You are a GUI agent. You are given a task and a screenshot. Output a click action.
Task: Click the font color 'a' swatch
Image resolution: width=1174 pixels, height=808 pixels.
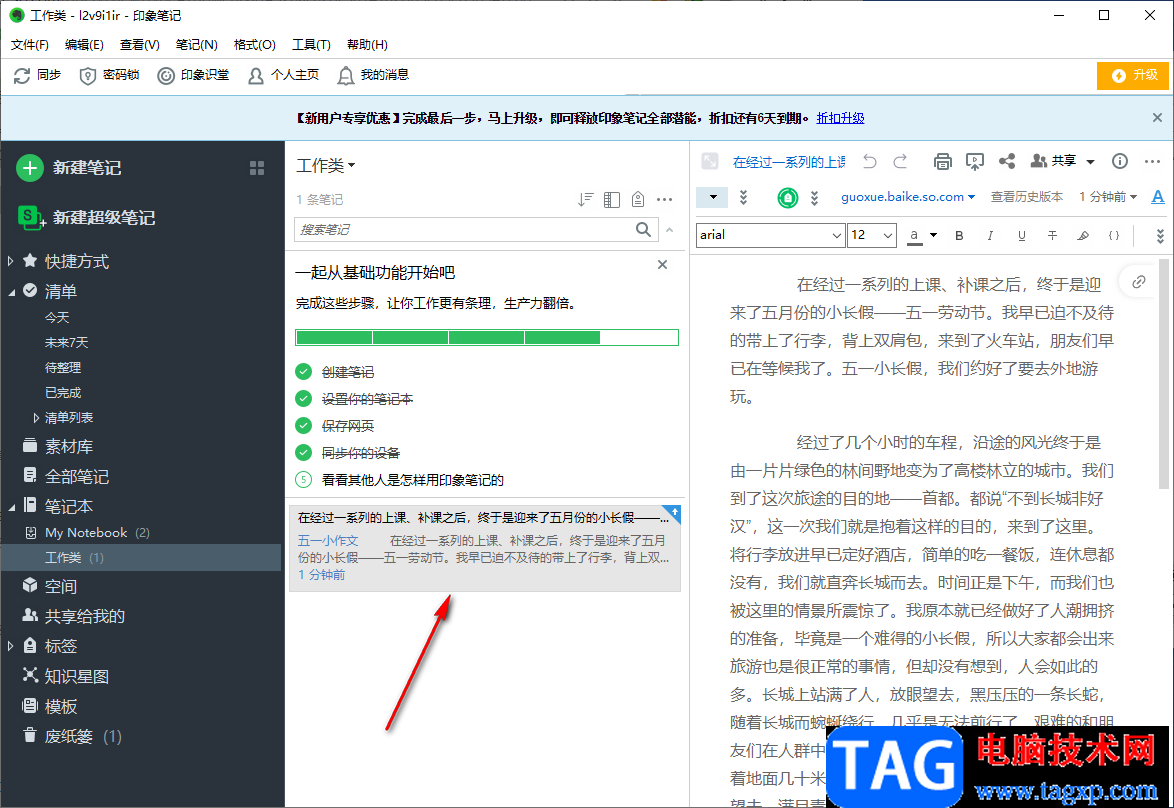(914, 235)
